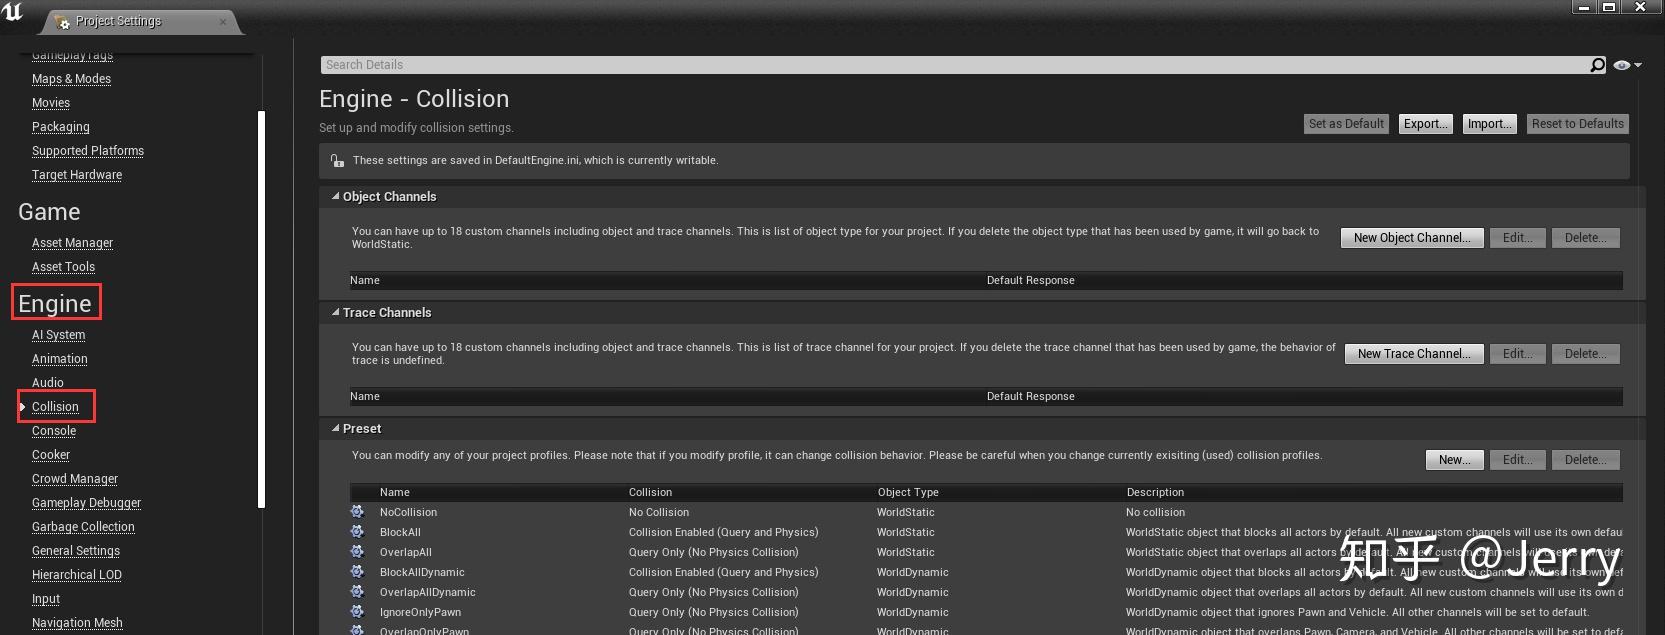Click the gear icon for NoCollision preset
This screenshot has width=1665, height=635.
coord(357,512)
